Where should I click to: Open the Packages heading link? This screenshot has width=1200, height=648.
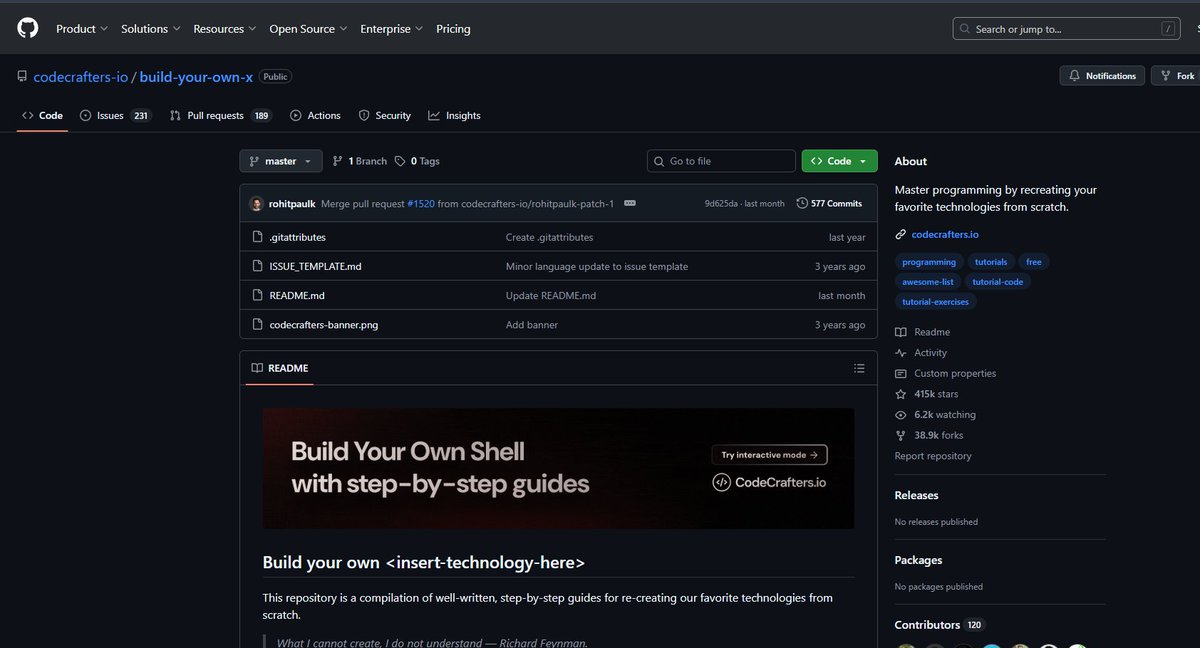click(x=919, y=560)
